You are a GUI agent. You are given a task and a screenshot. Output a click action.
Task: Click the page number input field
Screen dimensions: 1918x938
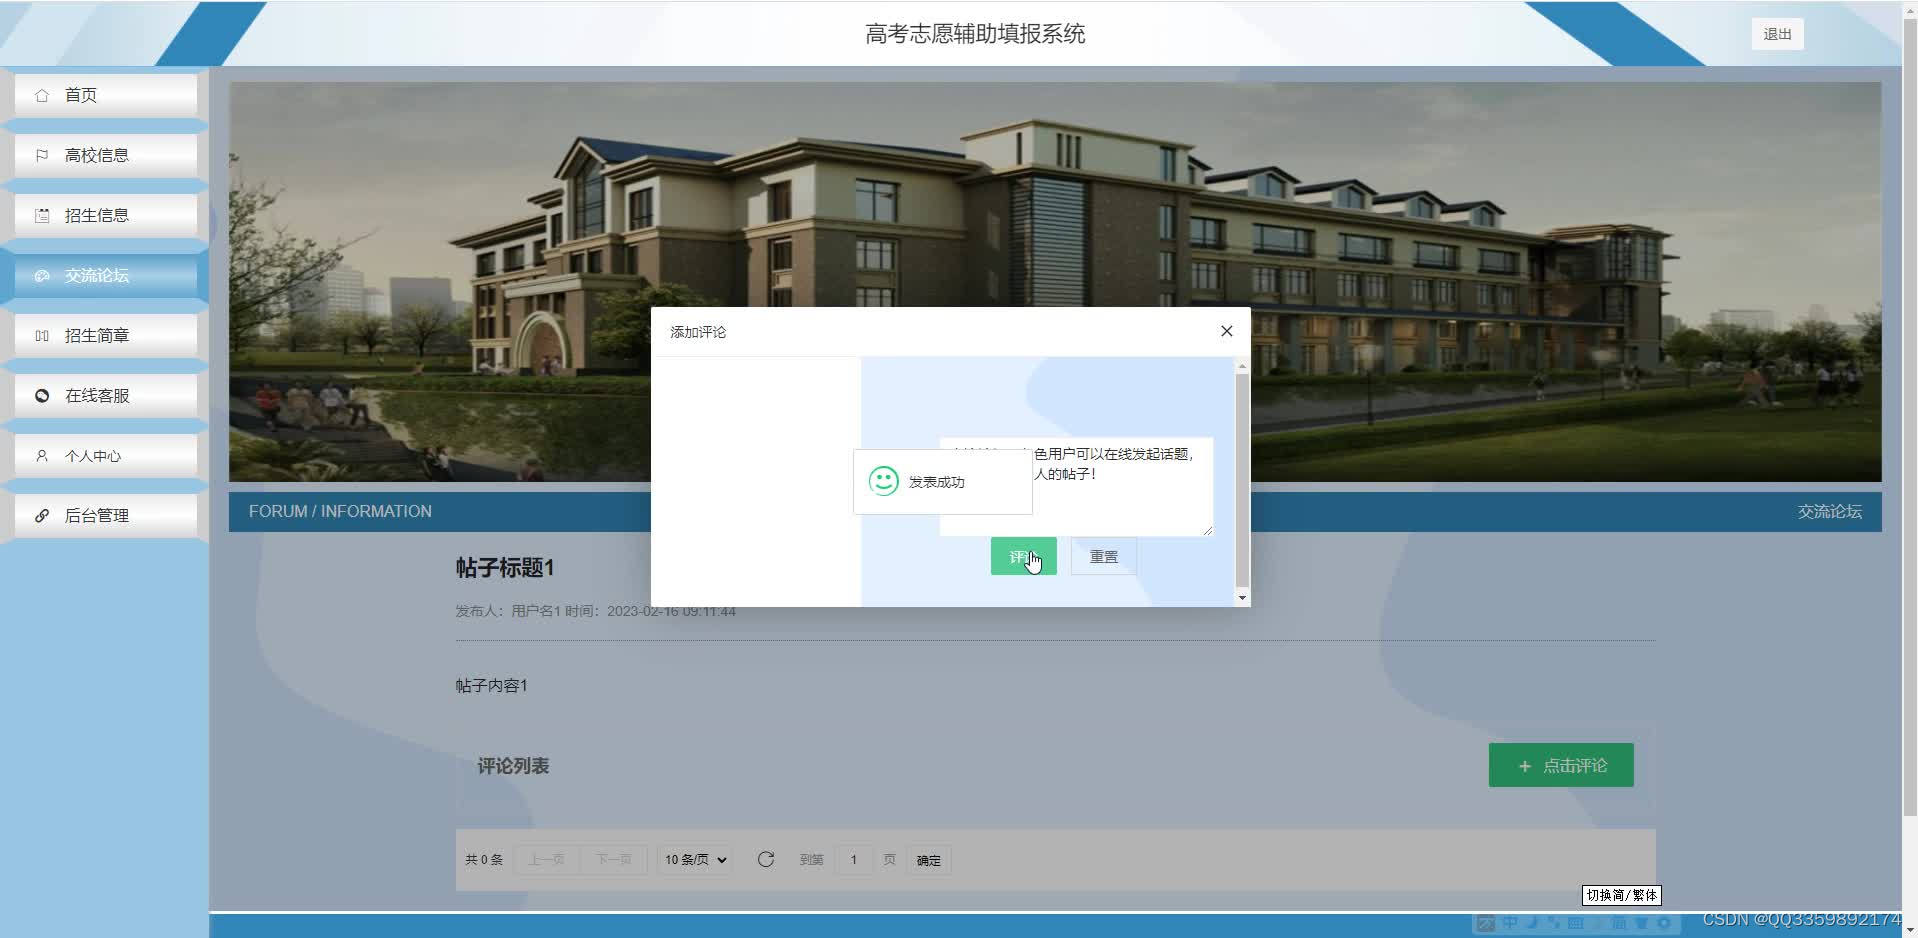pos(854,860)
